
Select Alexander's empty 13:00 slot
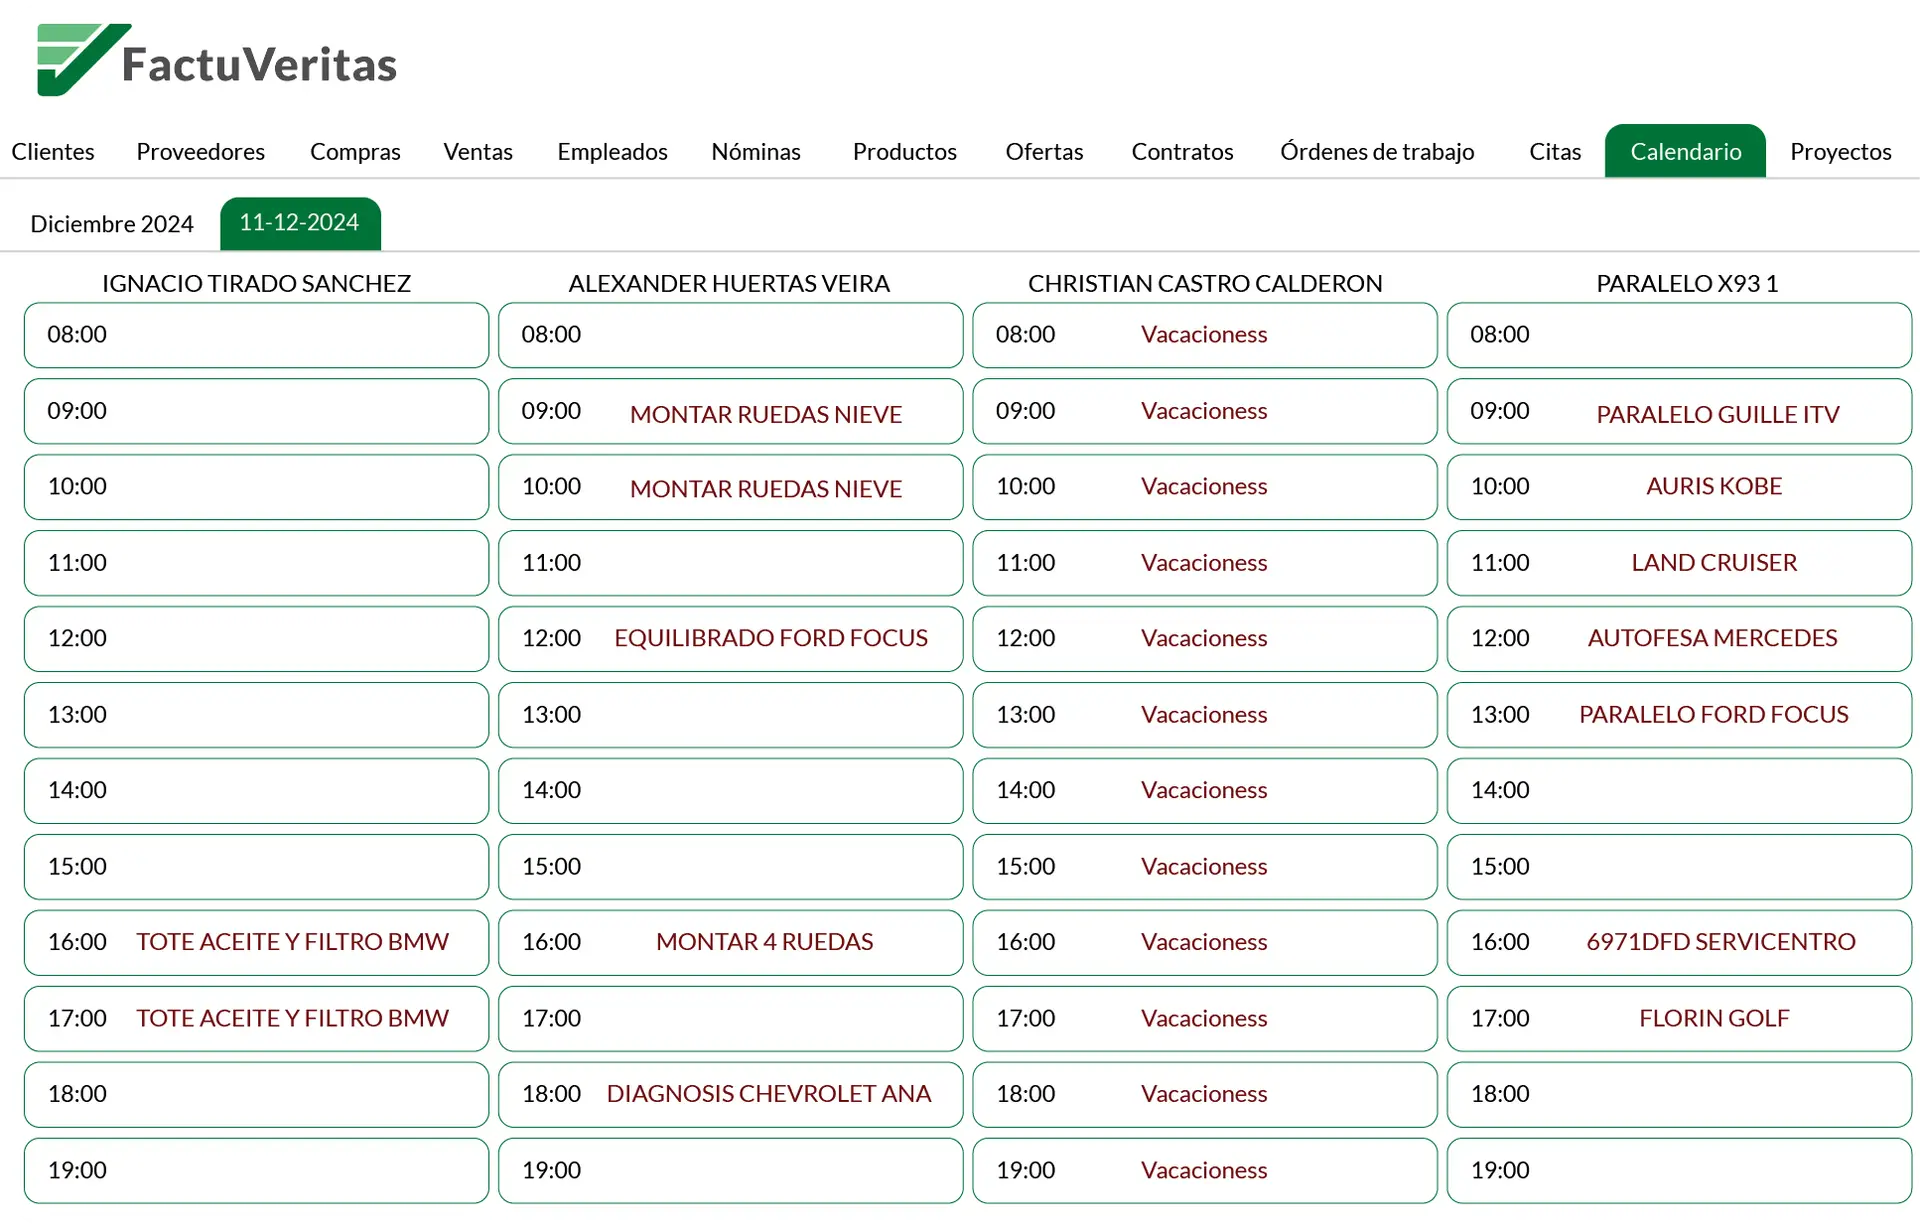(x=730, y=715)
